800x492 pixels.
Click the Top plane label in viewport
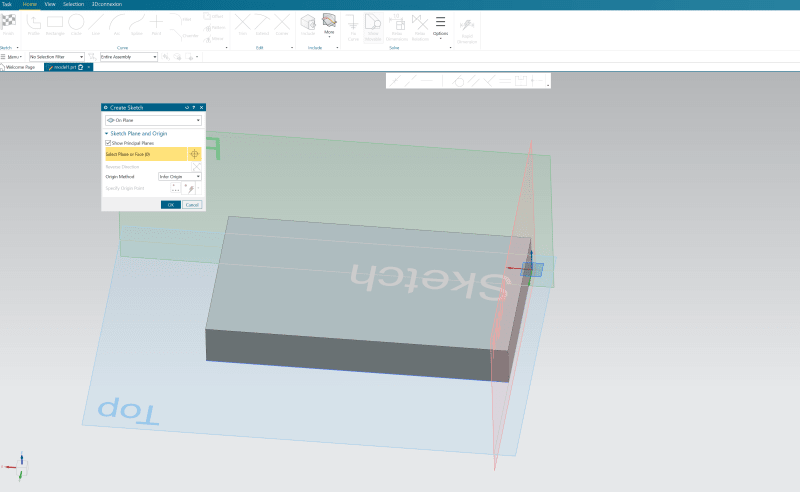pos(128,412)
